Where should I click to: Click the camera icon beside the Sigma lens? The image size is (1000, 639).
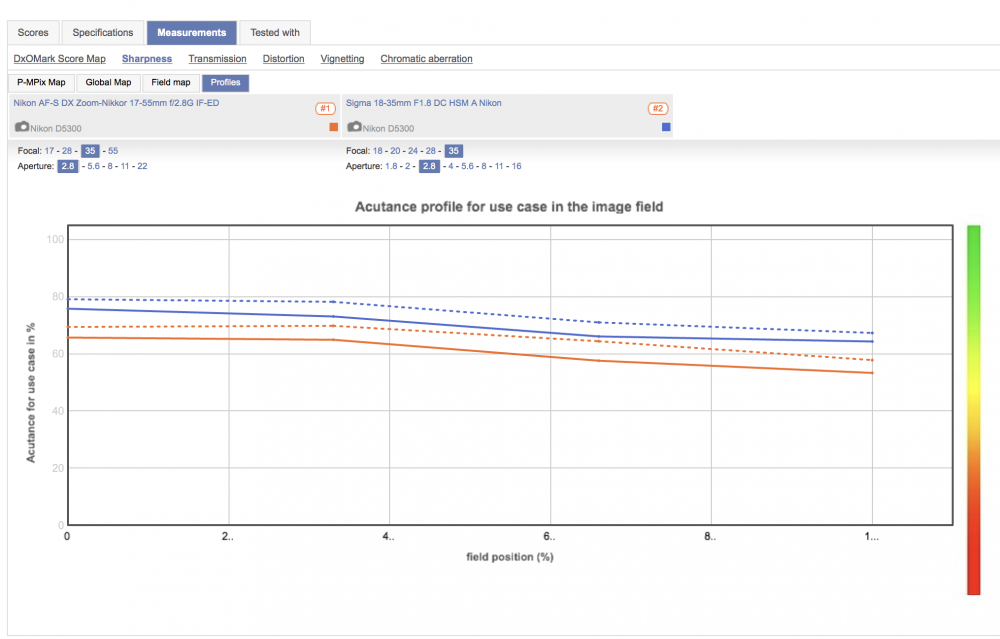355,127
